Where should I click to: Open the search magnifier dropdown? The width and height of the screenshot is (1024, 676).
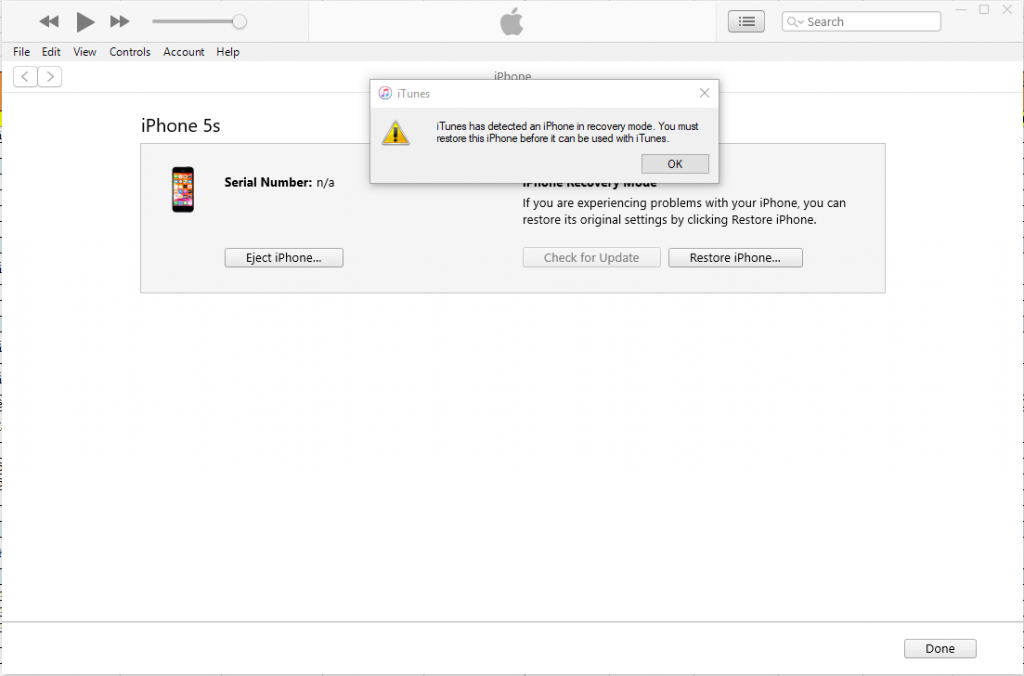[x=795, y=22]
